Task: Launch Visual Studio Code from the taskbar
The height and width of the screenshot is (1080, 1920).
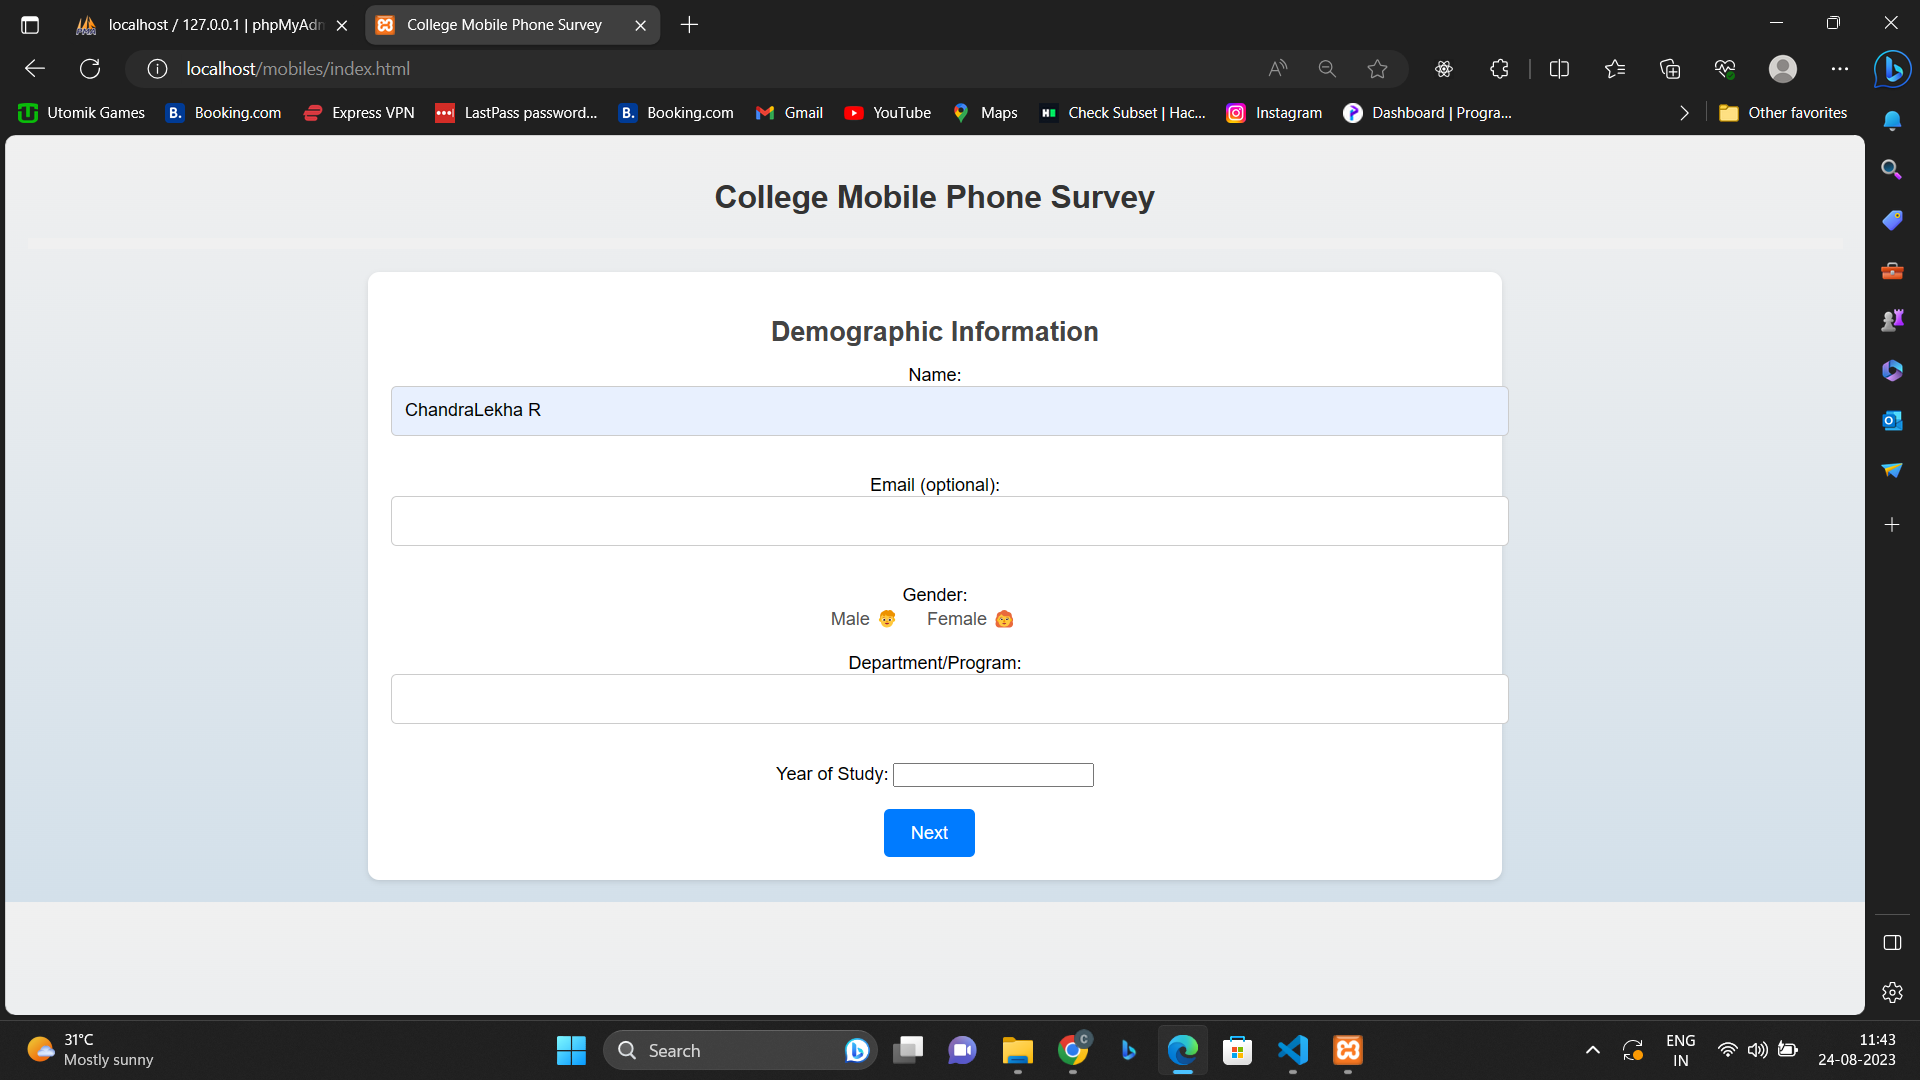Action: (1292, 1050)
